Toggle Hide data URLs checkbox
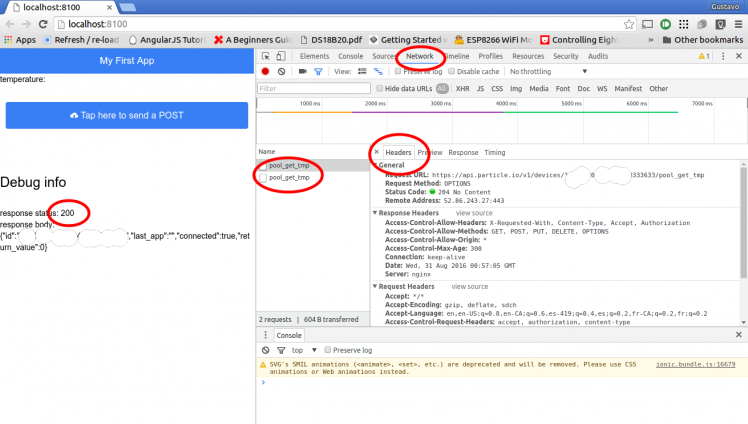The width and height of the screenshot is (748, 424). 380,88
